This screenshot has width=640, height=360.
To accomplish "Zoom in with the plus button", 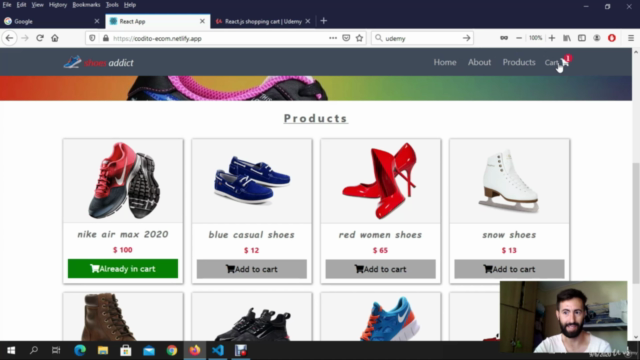I will pos(552,38).
